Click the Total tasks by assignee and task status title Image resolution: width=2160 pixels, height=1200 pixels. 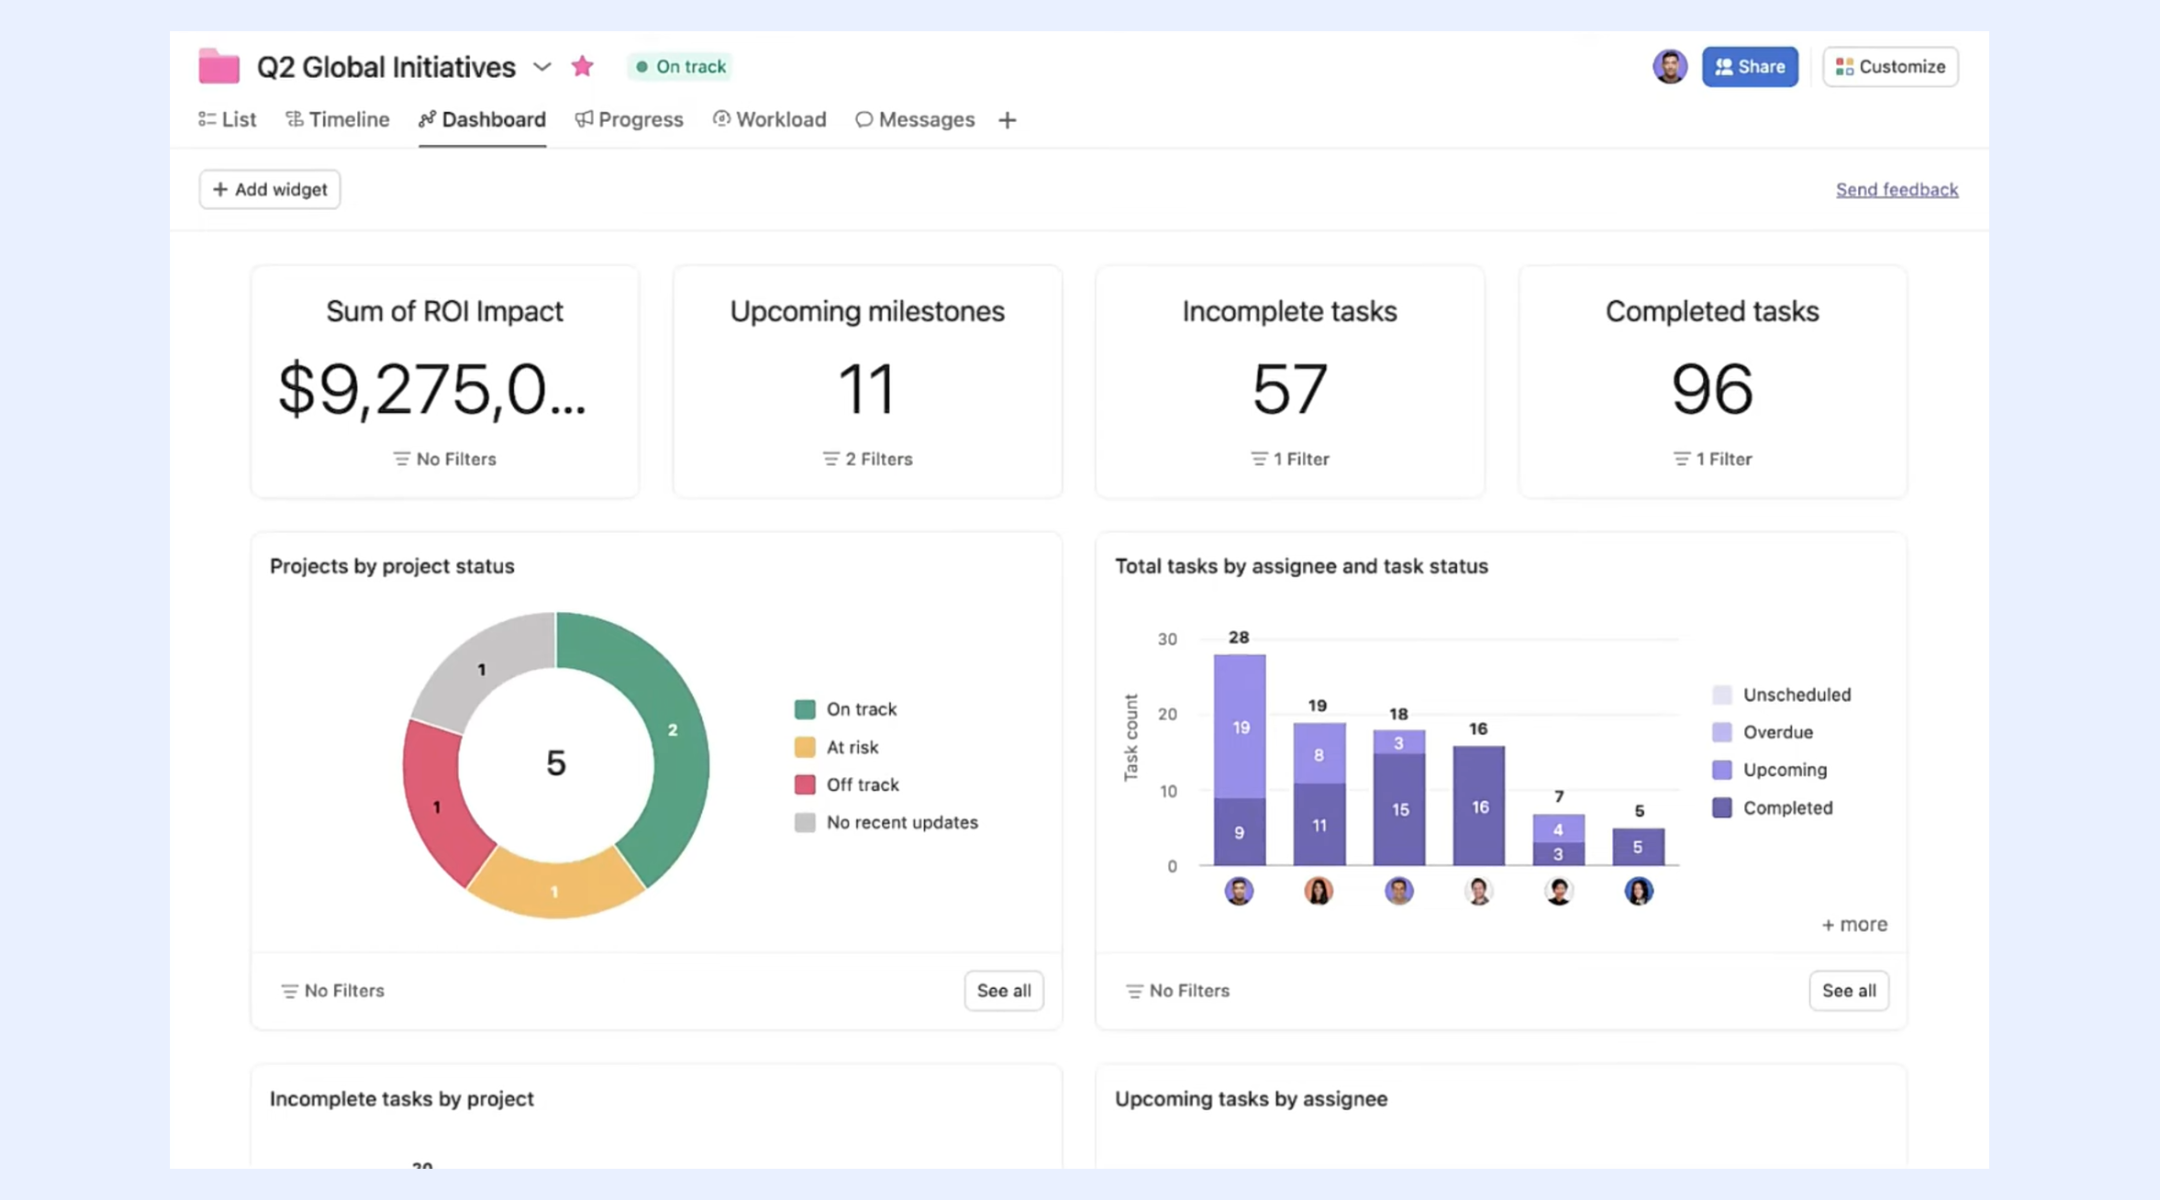[x=1301, y=566]
